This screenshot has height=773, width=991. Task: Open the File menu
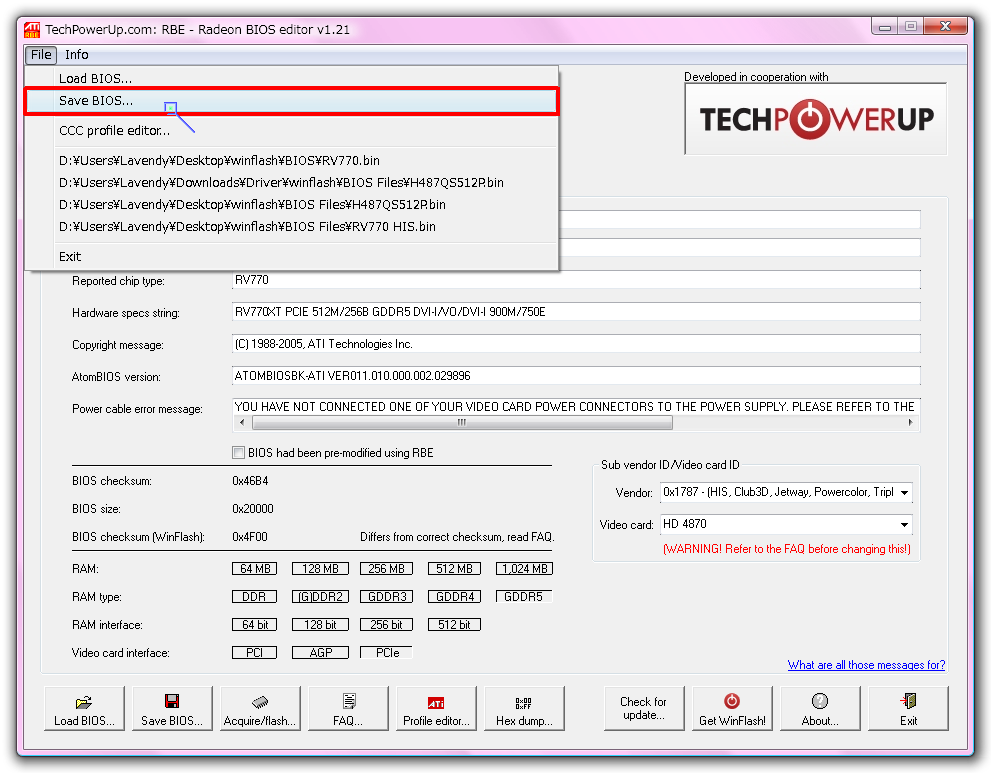[41, 54]
